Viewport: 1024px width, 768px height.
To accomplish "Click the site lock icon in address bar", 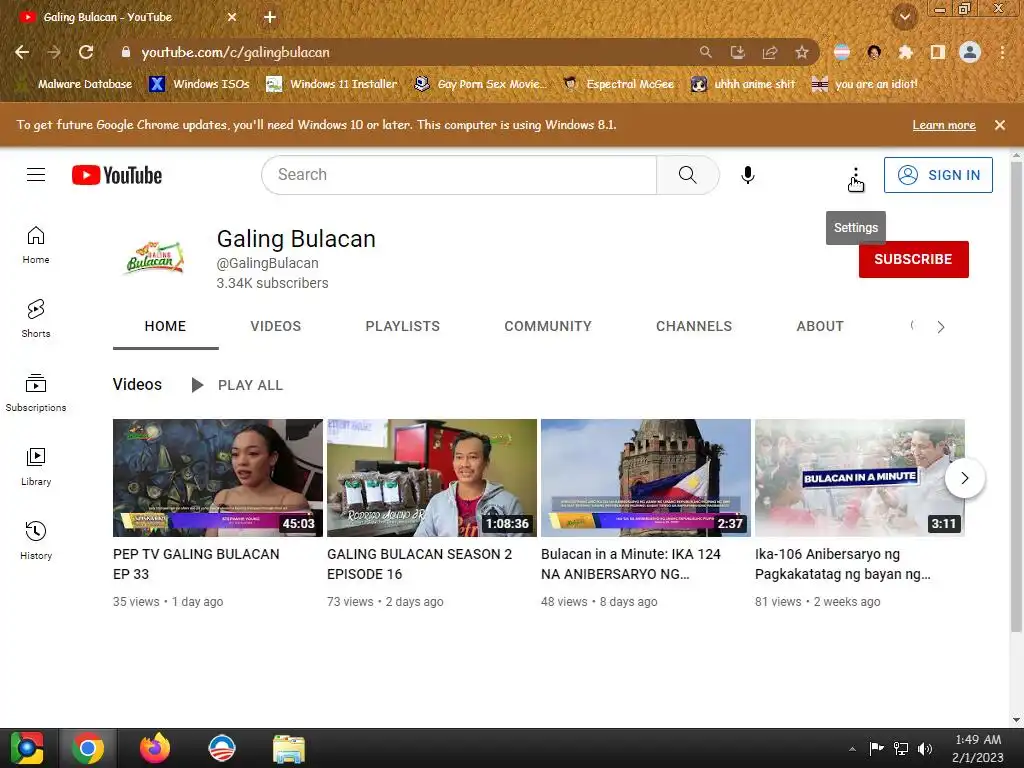I will click(x=126, y=52).
